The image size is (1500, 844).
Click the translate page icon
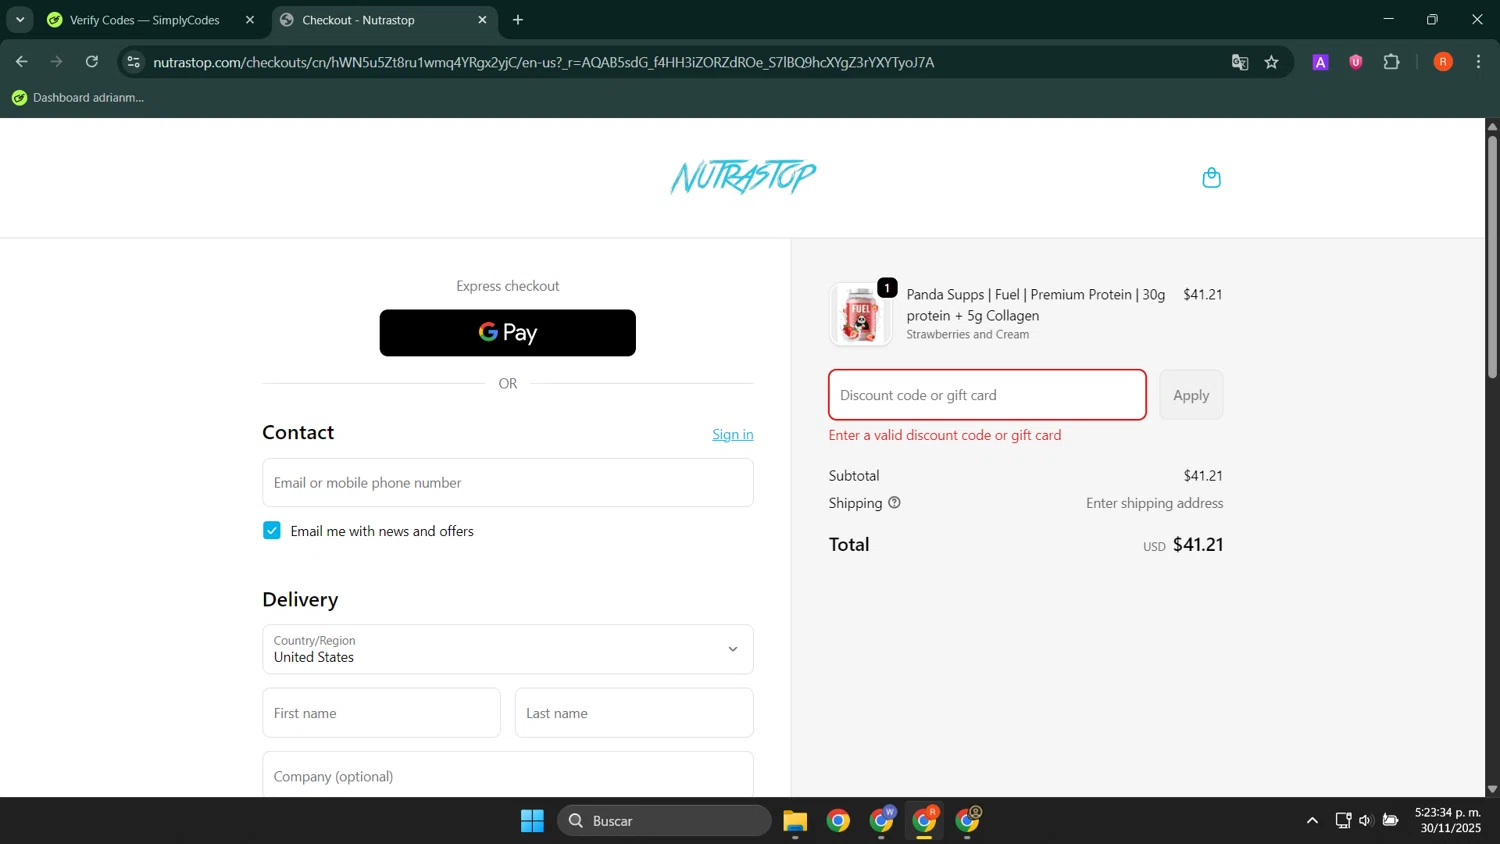click(1240, 62)
